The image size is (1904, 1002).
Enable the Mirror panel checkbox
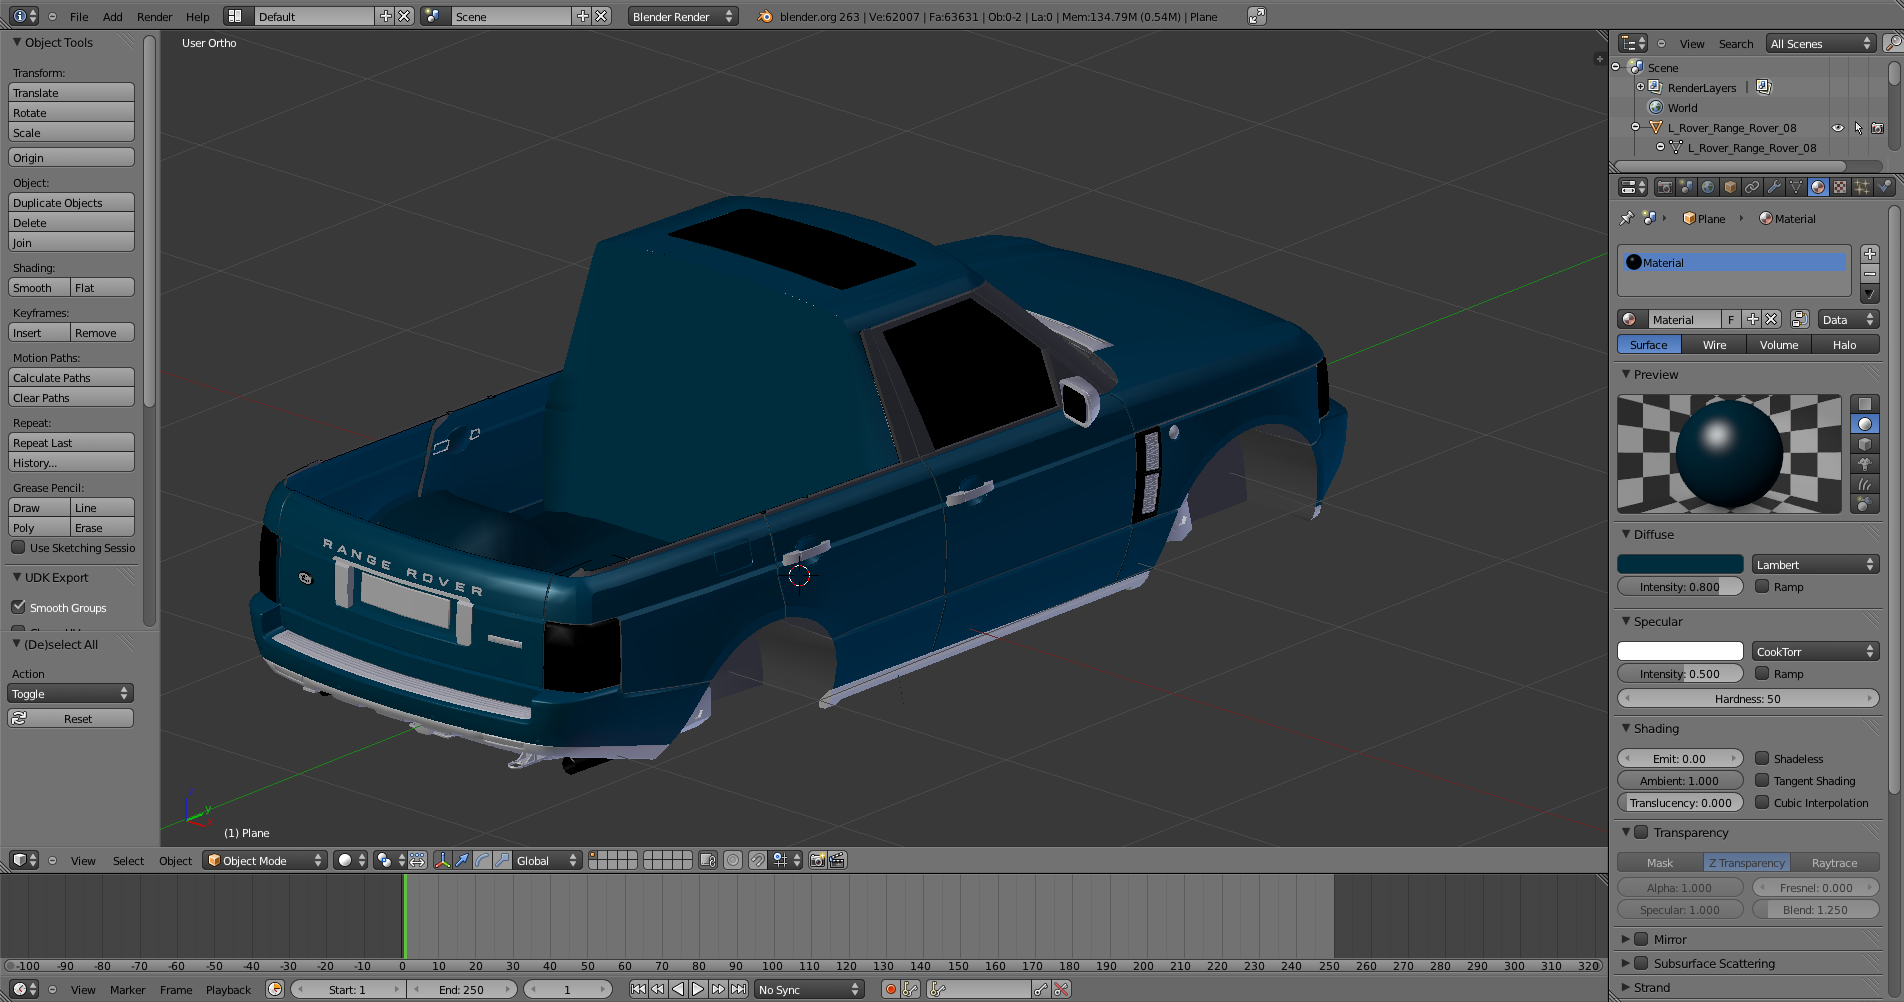pyautogui.click(x=1641, y=939)
